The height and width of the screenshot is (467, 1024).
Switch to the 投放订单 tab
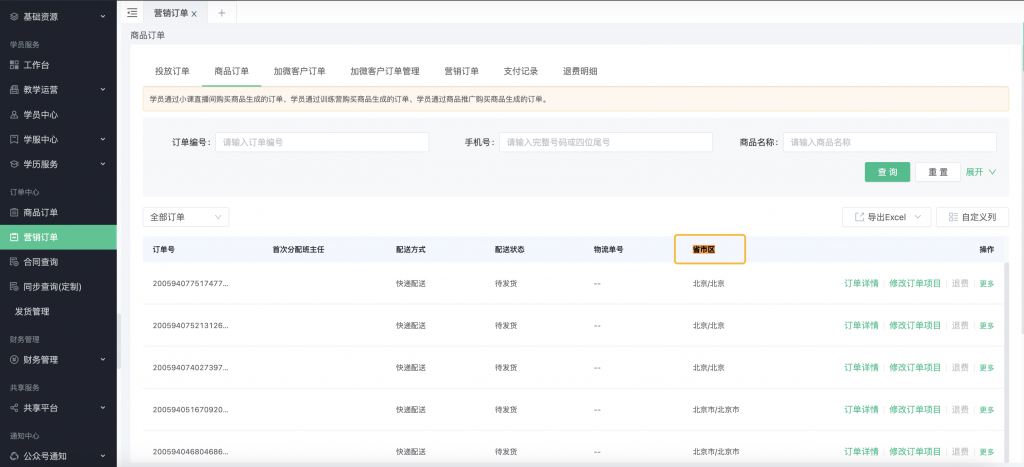point(172,71)
